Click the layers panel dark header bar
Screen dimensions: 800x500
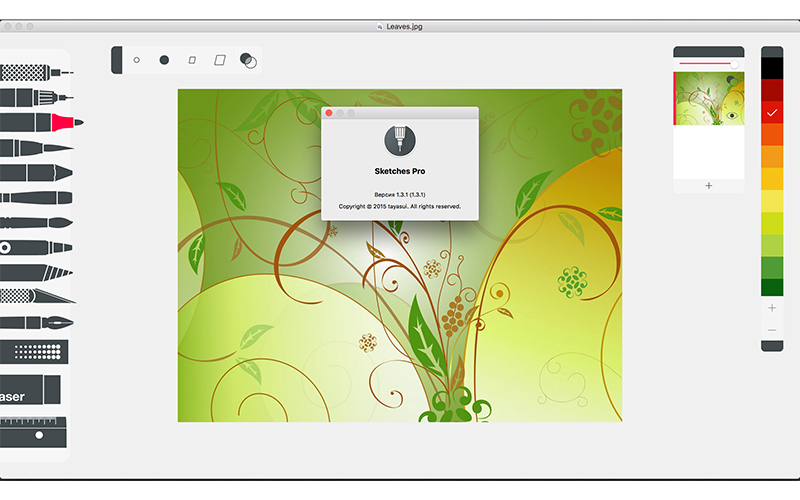(x=709, y=52)
